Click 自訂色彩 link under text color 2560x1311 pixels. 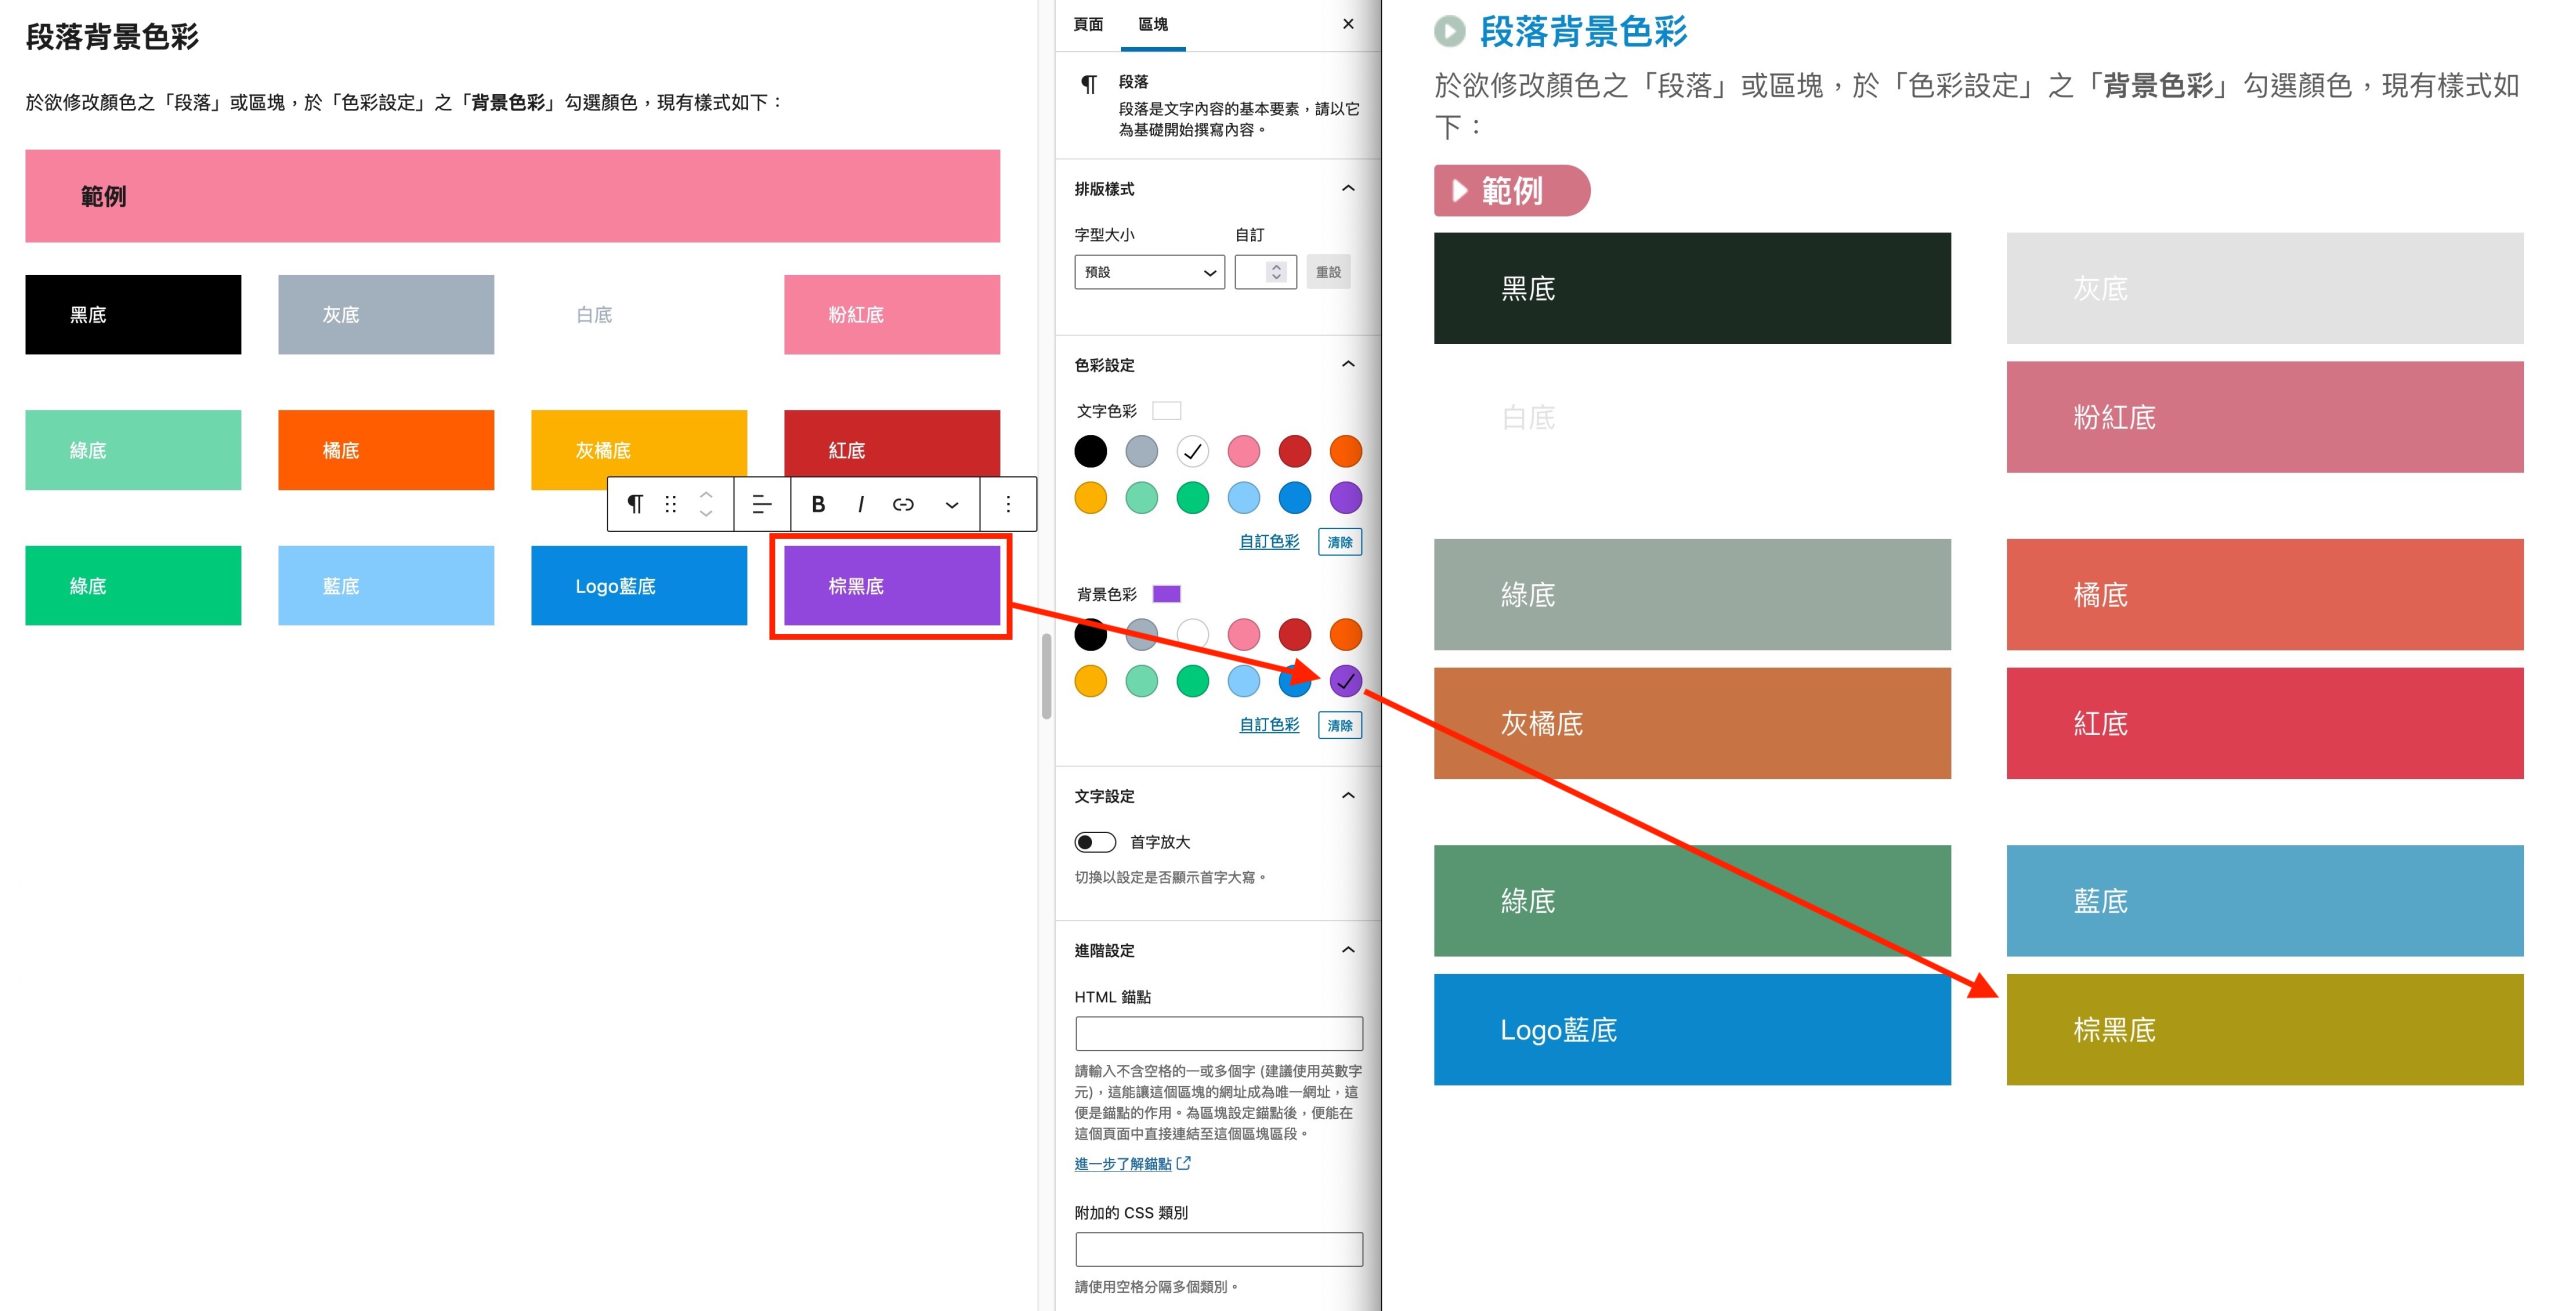coord(1269,541)
